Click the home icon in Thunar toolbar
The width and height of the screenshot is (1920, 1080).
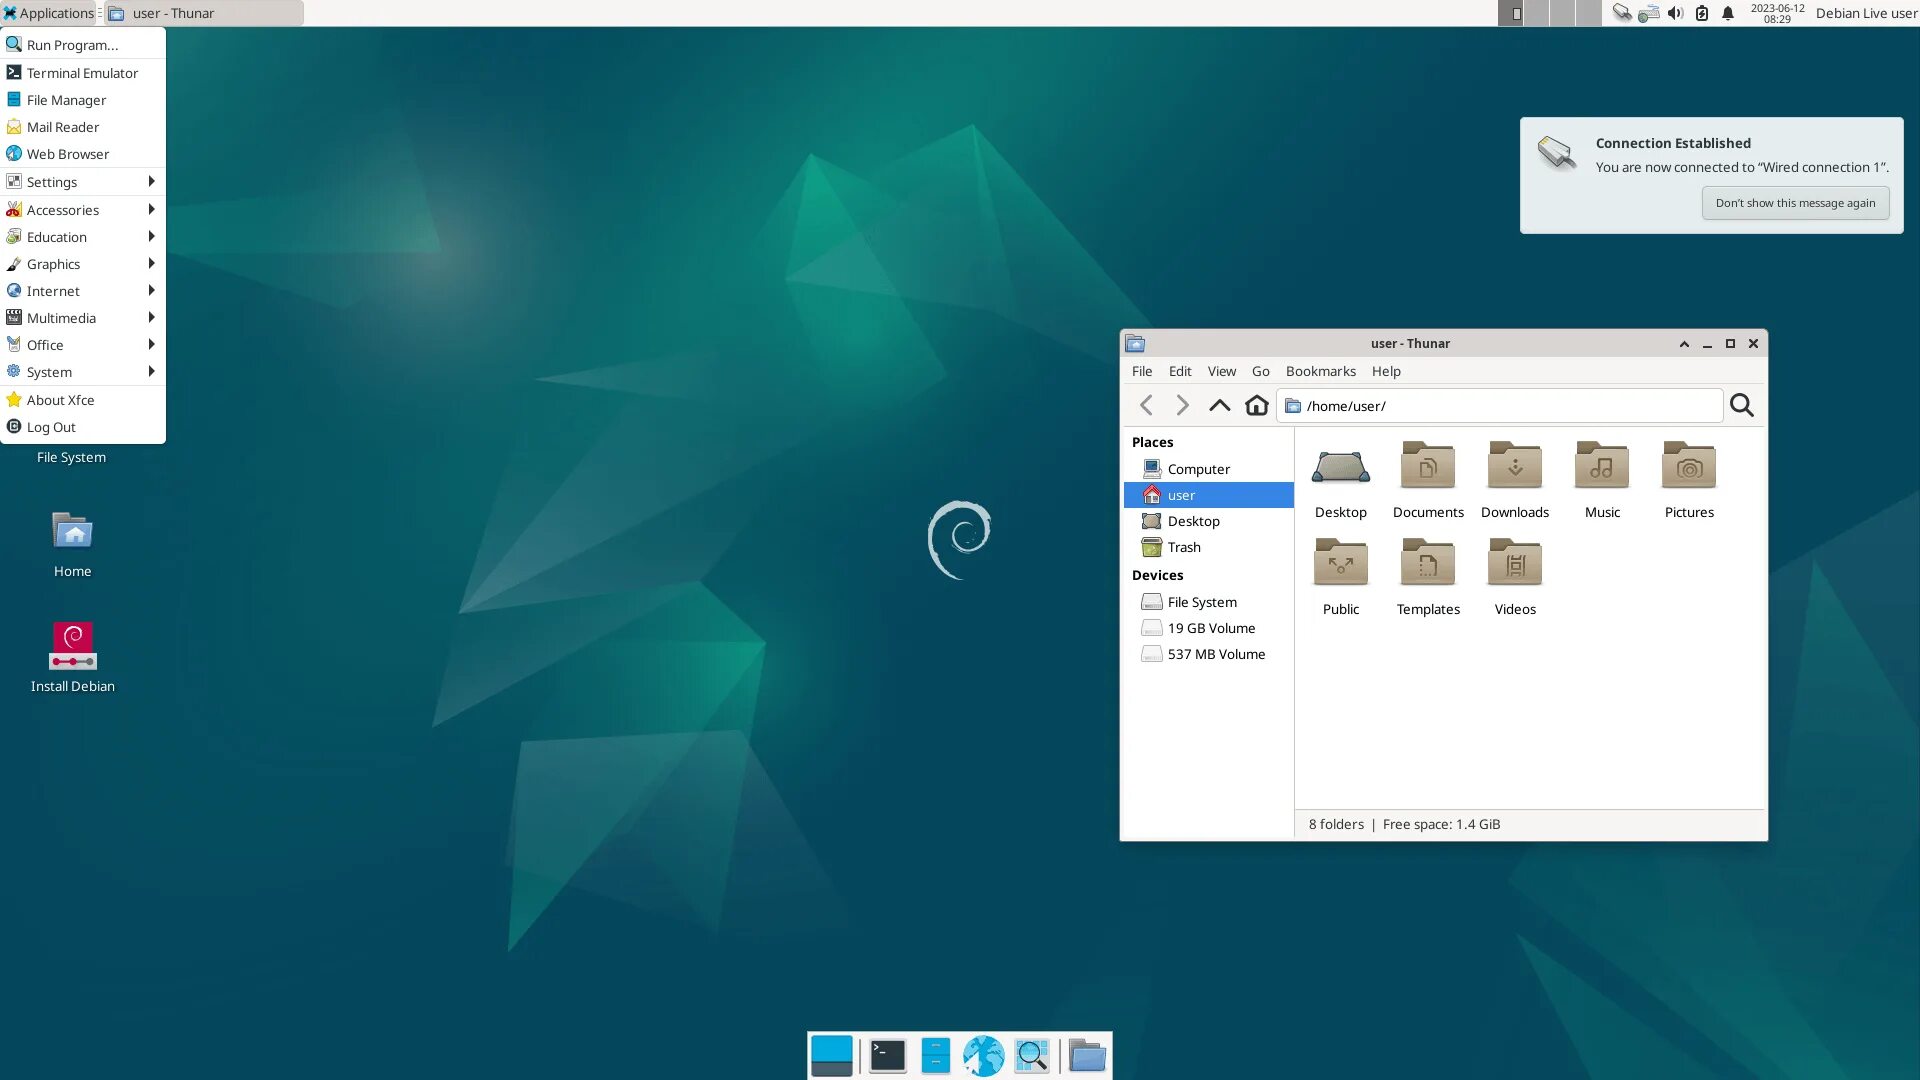click(x=1256, y=405)
